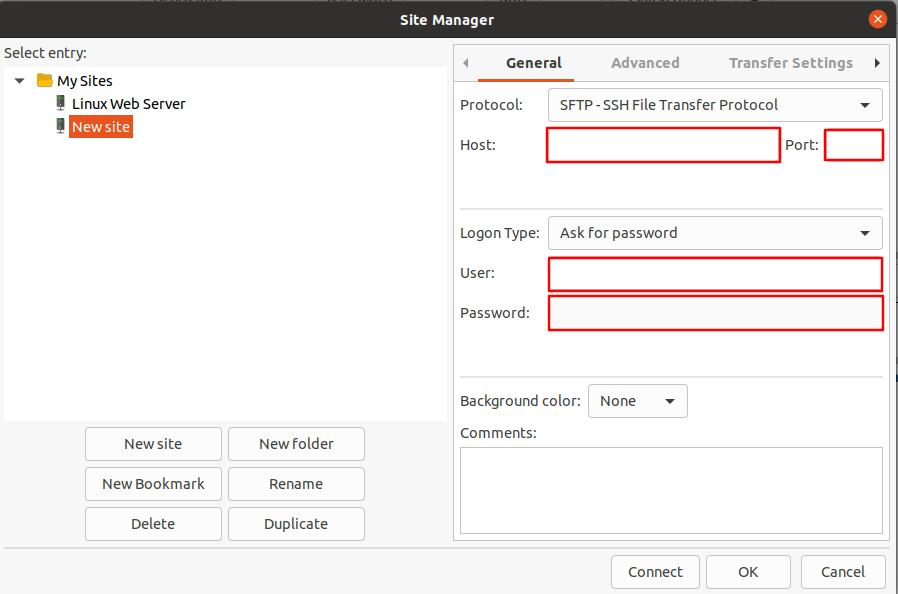Open the Advanced tab

click(645, 63)
